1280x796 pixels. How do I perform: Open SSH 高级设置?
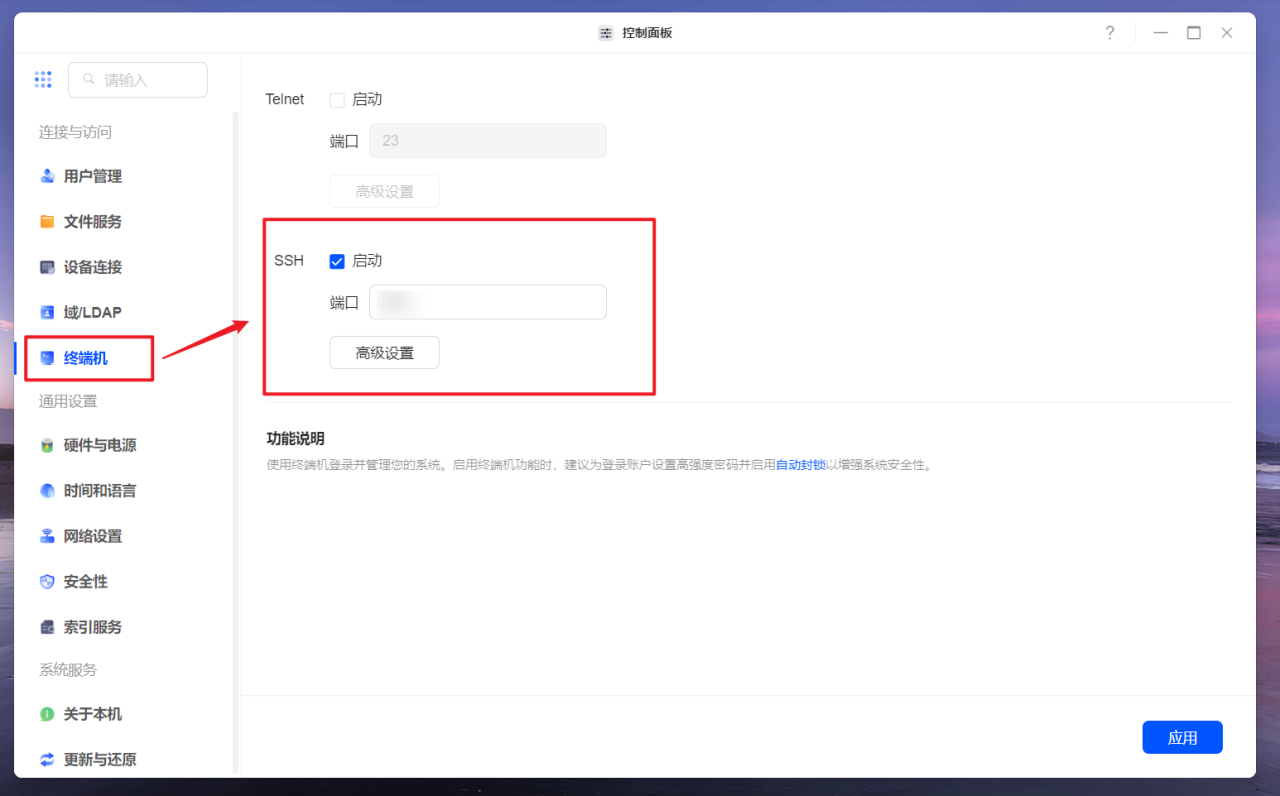(384, 352)
